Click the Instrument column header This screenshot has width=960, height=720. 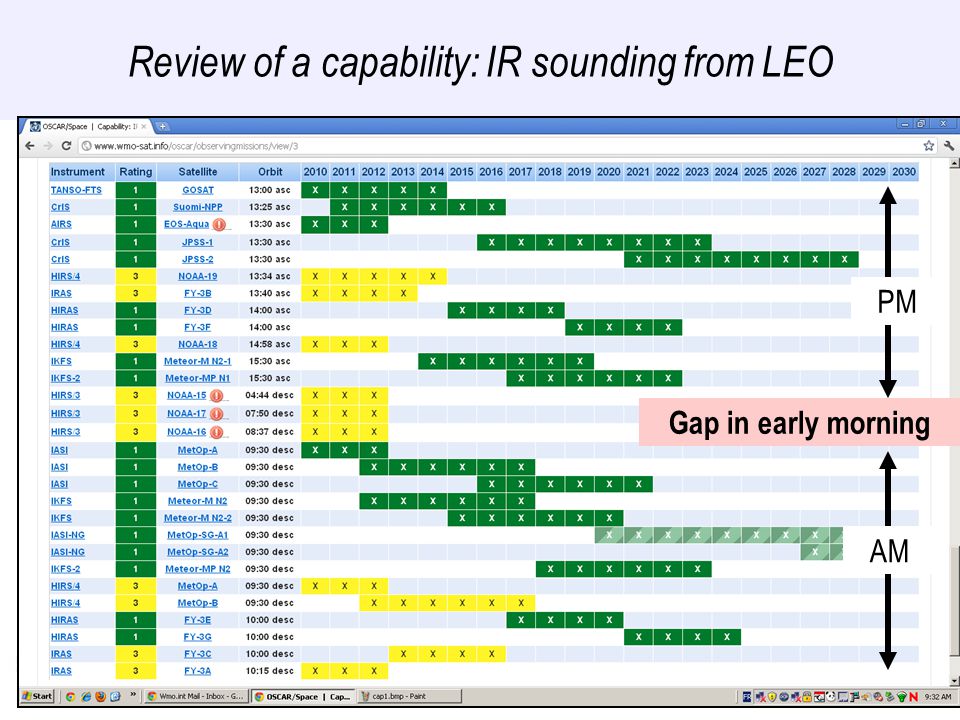coord(82,172)
